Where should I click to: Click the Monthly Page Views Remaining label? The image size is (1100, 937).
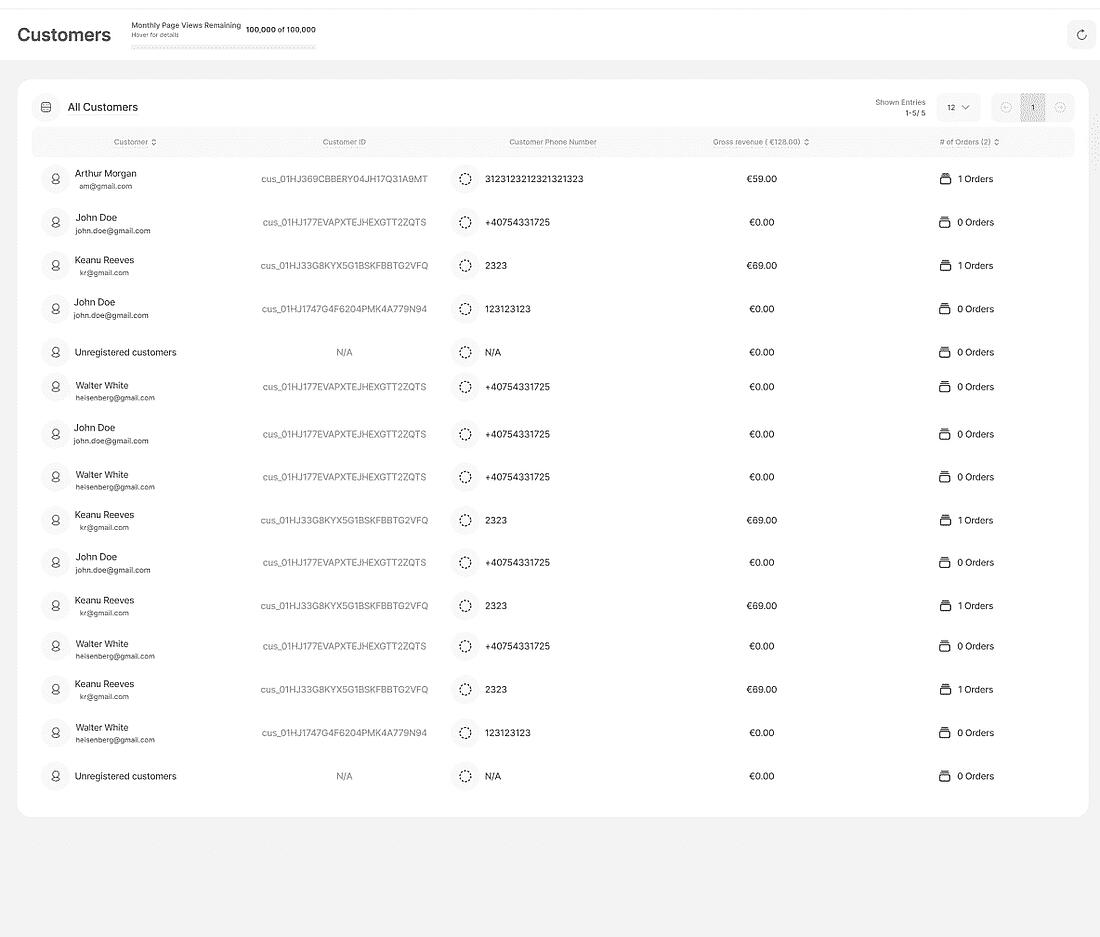pos(186,25)
